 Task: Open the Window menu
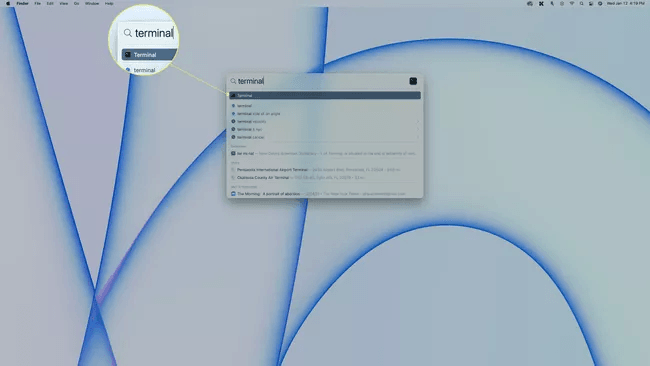92,3
